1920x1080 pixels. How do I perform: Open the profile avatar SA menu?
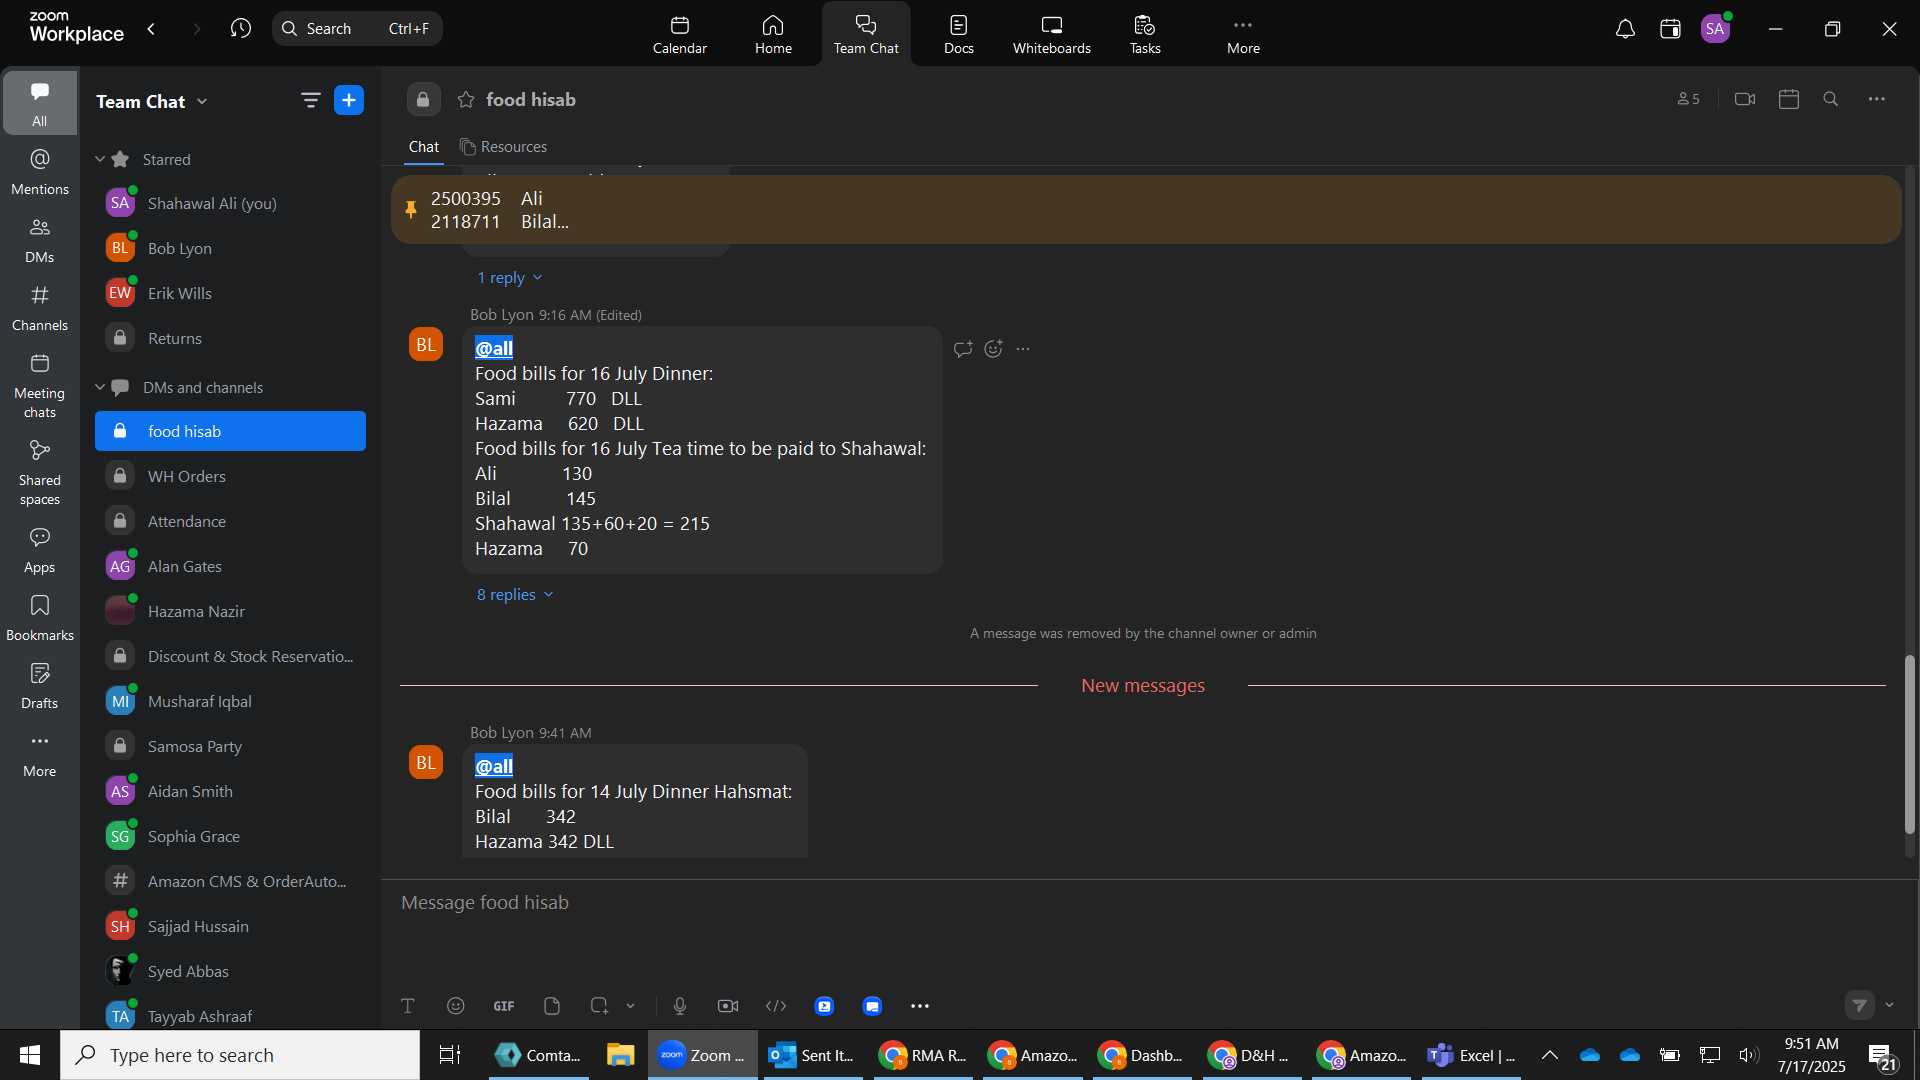(1716, 29)
